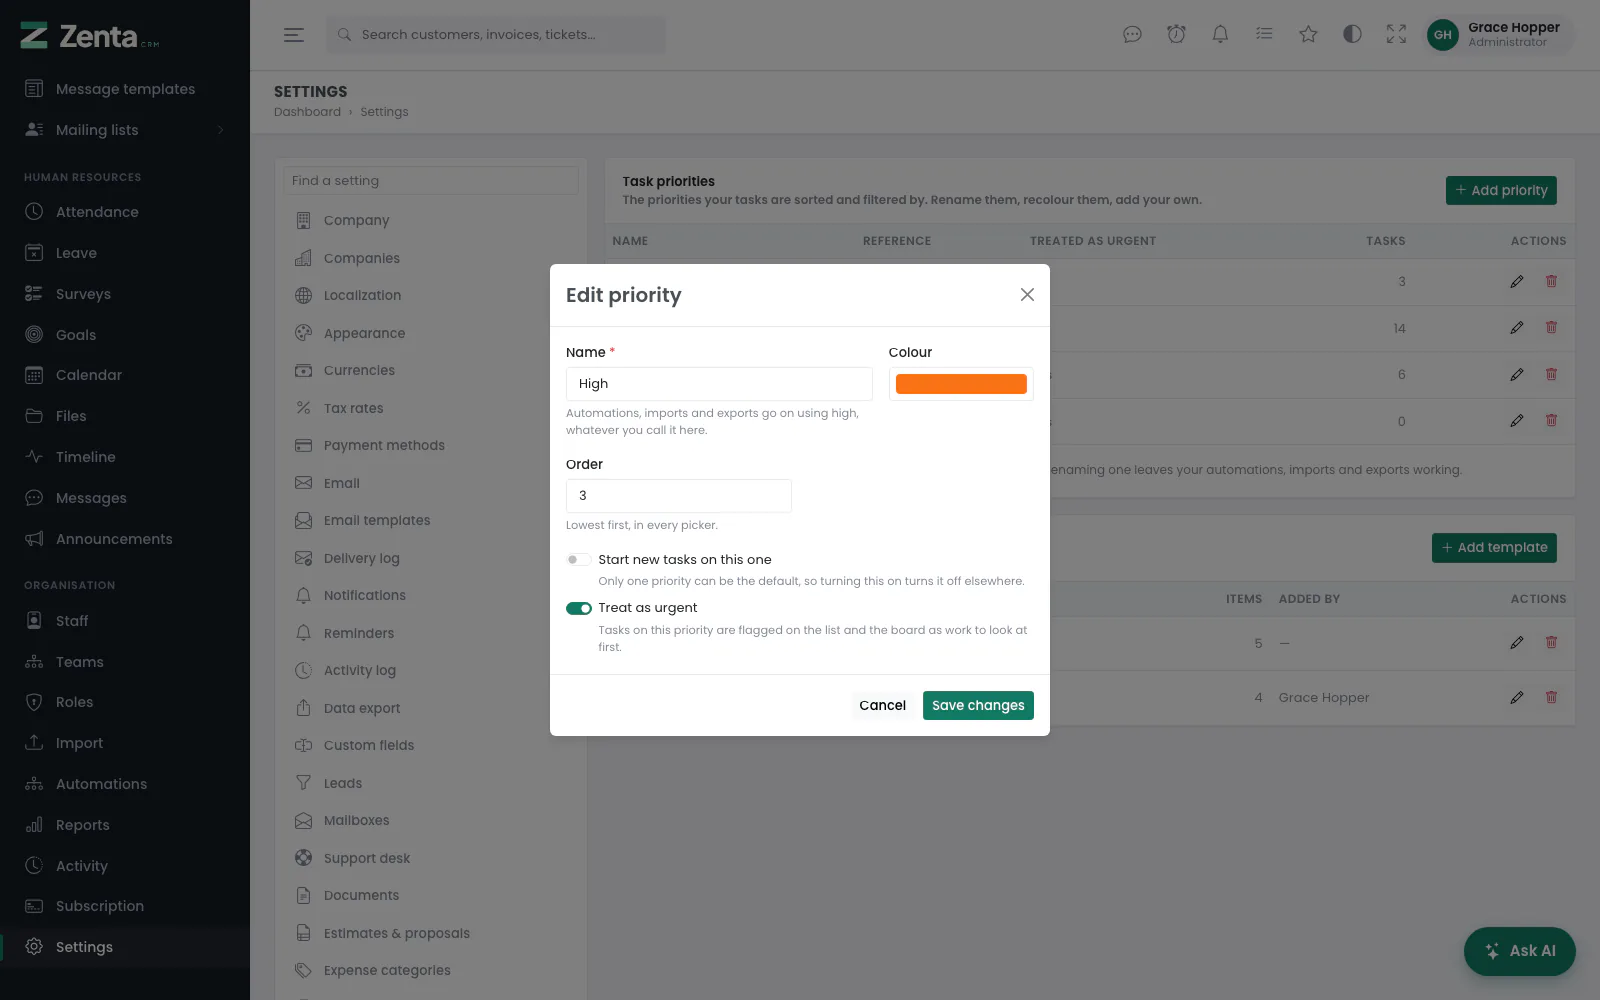
Task: Click the Add template button
Action: coord(1494,548)
